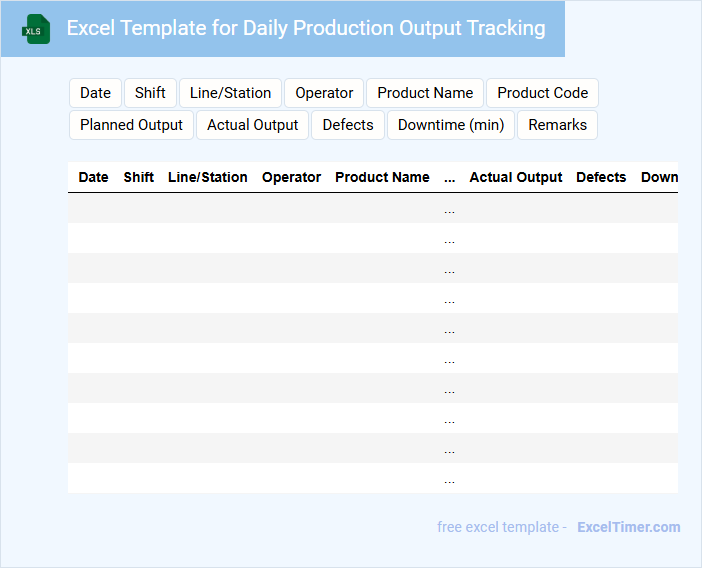Click the Actual Output table column header
Image resolution: width=702 pixels, height=568 pixels.
click(516, 177)
